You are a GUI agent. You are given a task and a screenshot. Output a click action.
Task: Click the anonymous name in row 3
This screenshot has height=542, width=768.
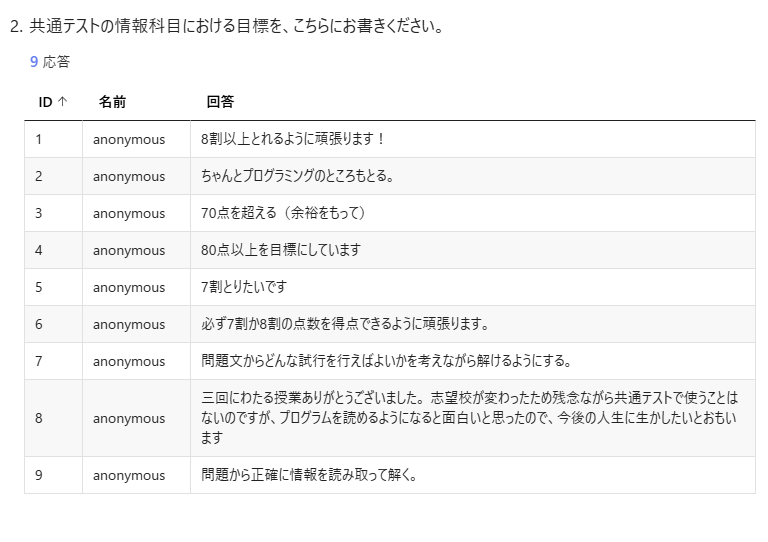coord(129,213)
